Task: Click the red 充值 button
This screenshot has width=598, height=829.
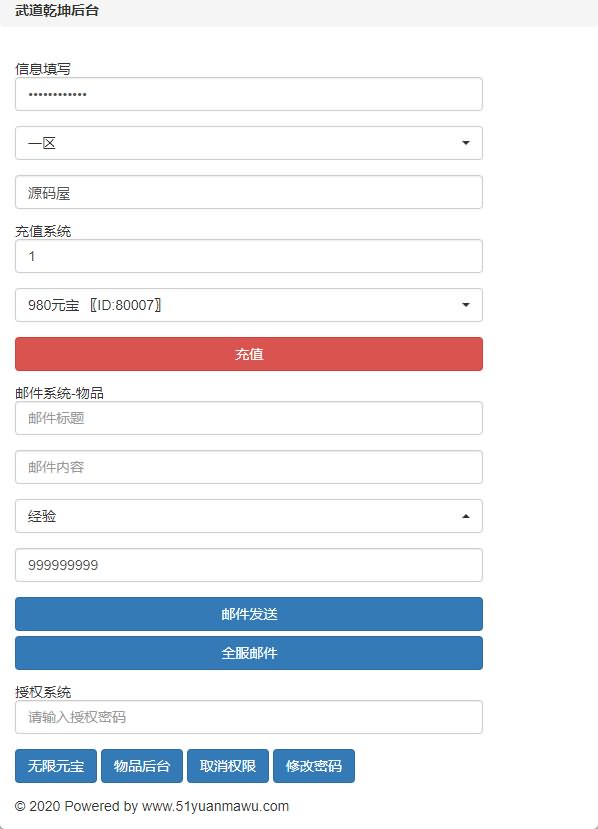Action: (249, 354)
